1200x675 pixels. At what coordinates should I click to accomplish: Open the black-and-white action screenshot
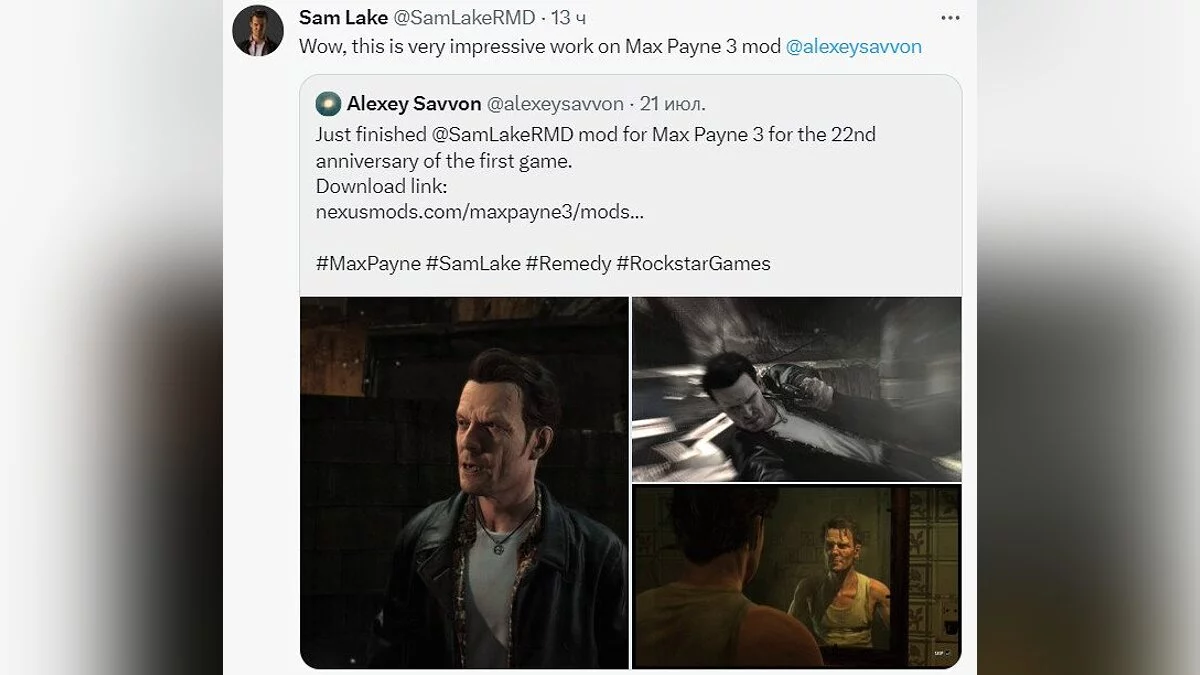(796, 388)
